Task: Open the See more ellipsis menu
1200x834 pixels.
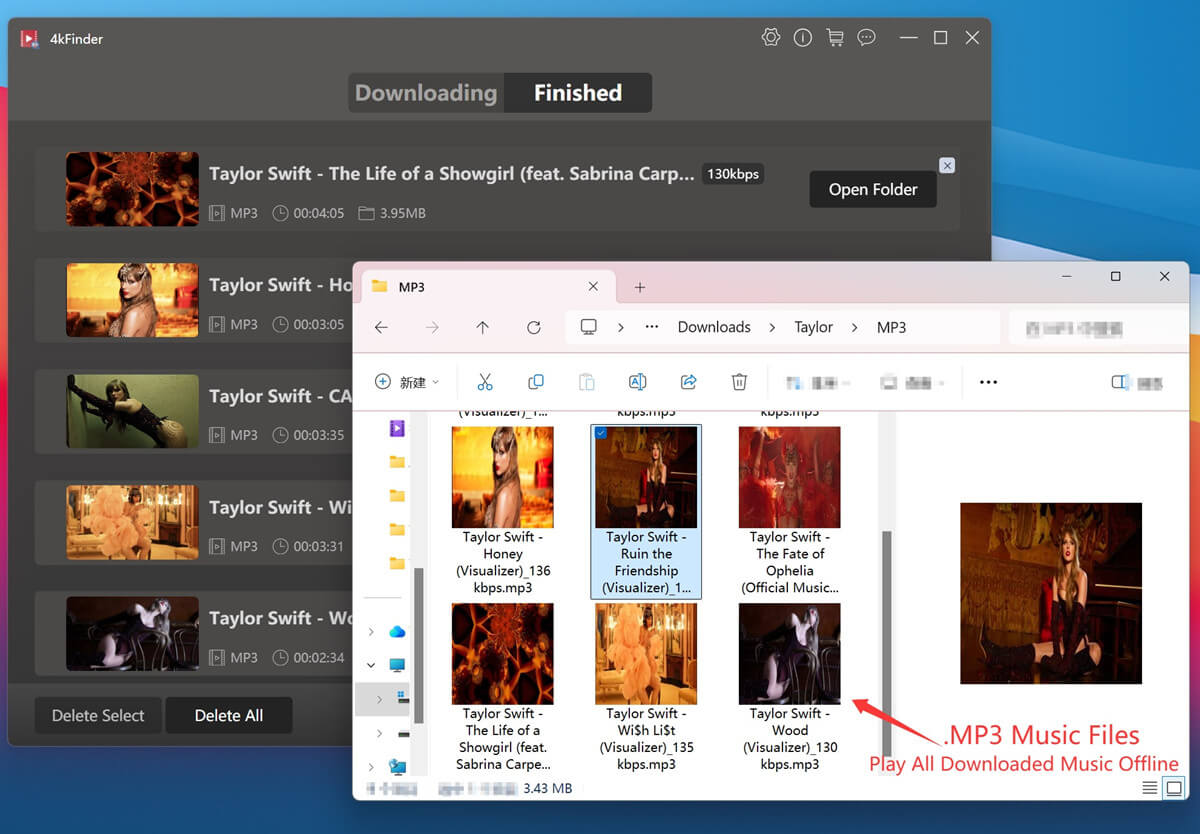Action: (x=988, y=381)
